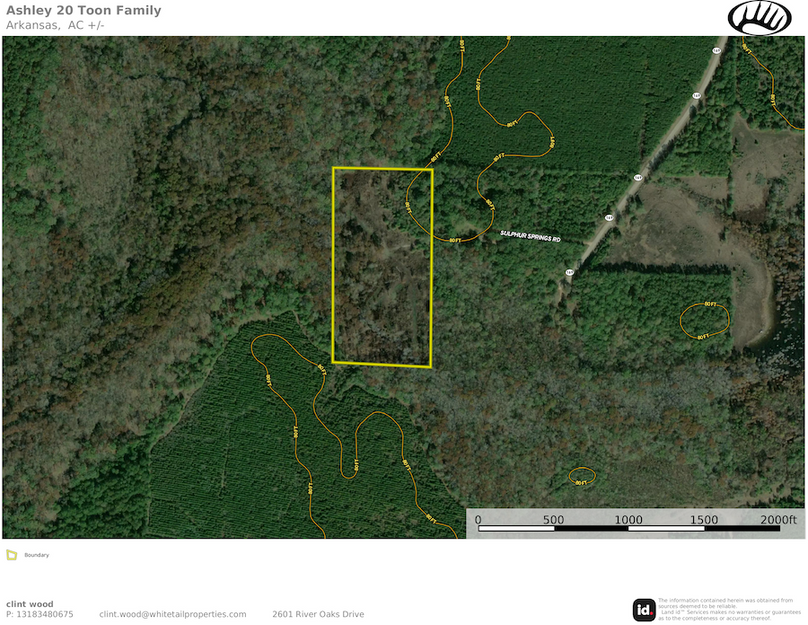Viewport: 808px width, 625px height.
Task: Click the yellow Boundary legend icon
Action: click(11, 555)
